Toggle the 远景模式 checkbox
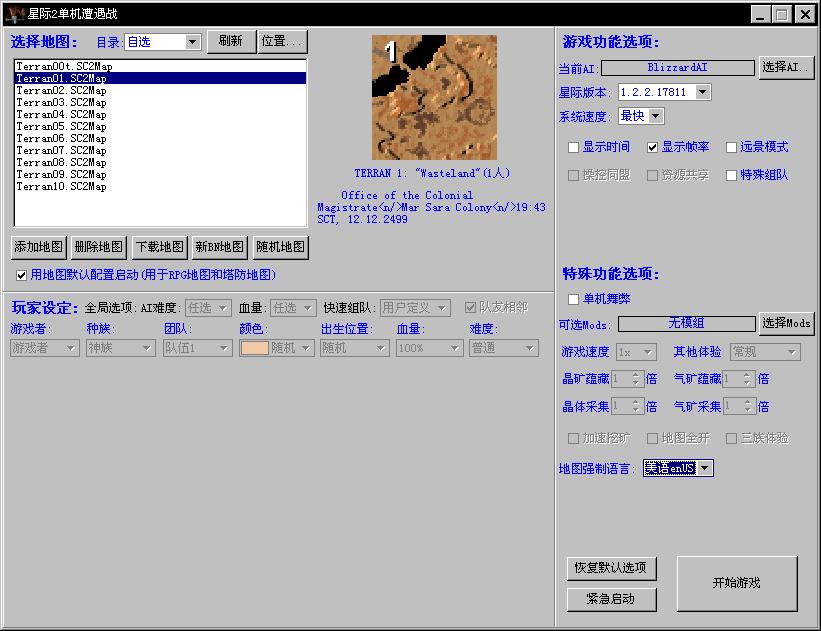Image resolution: width=821 pixels, height=631 pixels. [732, 147]
